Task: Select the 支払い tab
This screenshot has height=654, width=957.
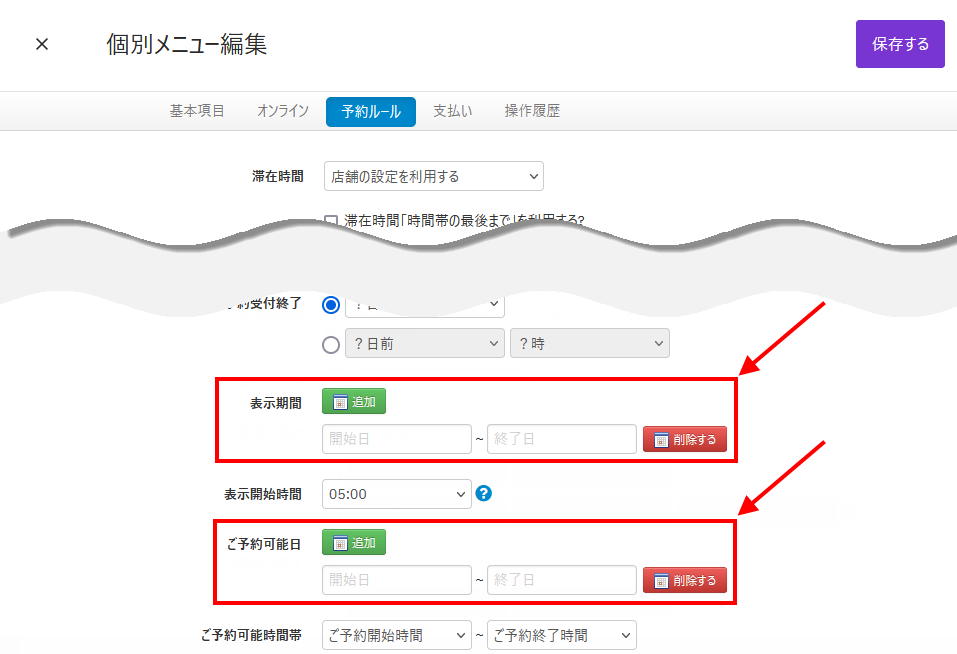Action: coord(452,111)
